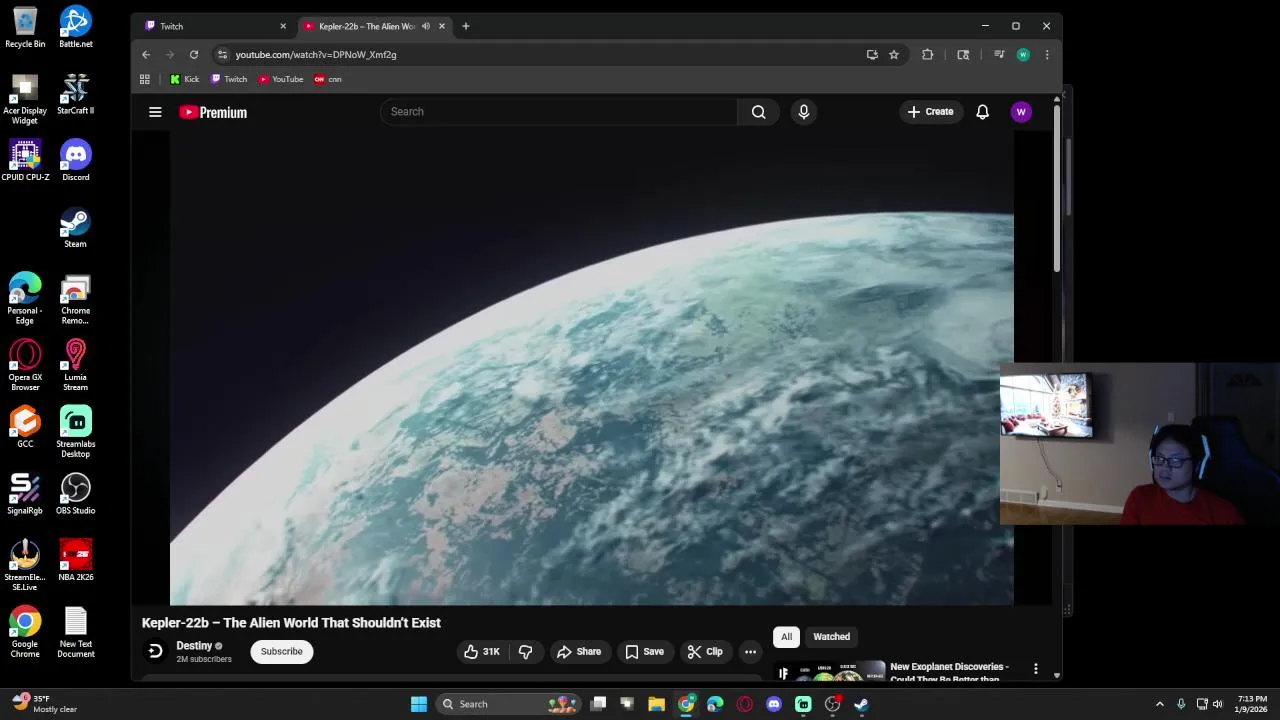View site information icon in address bar
This screenshot has width=1280, height=720.
(222, 55)
